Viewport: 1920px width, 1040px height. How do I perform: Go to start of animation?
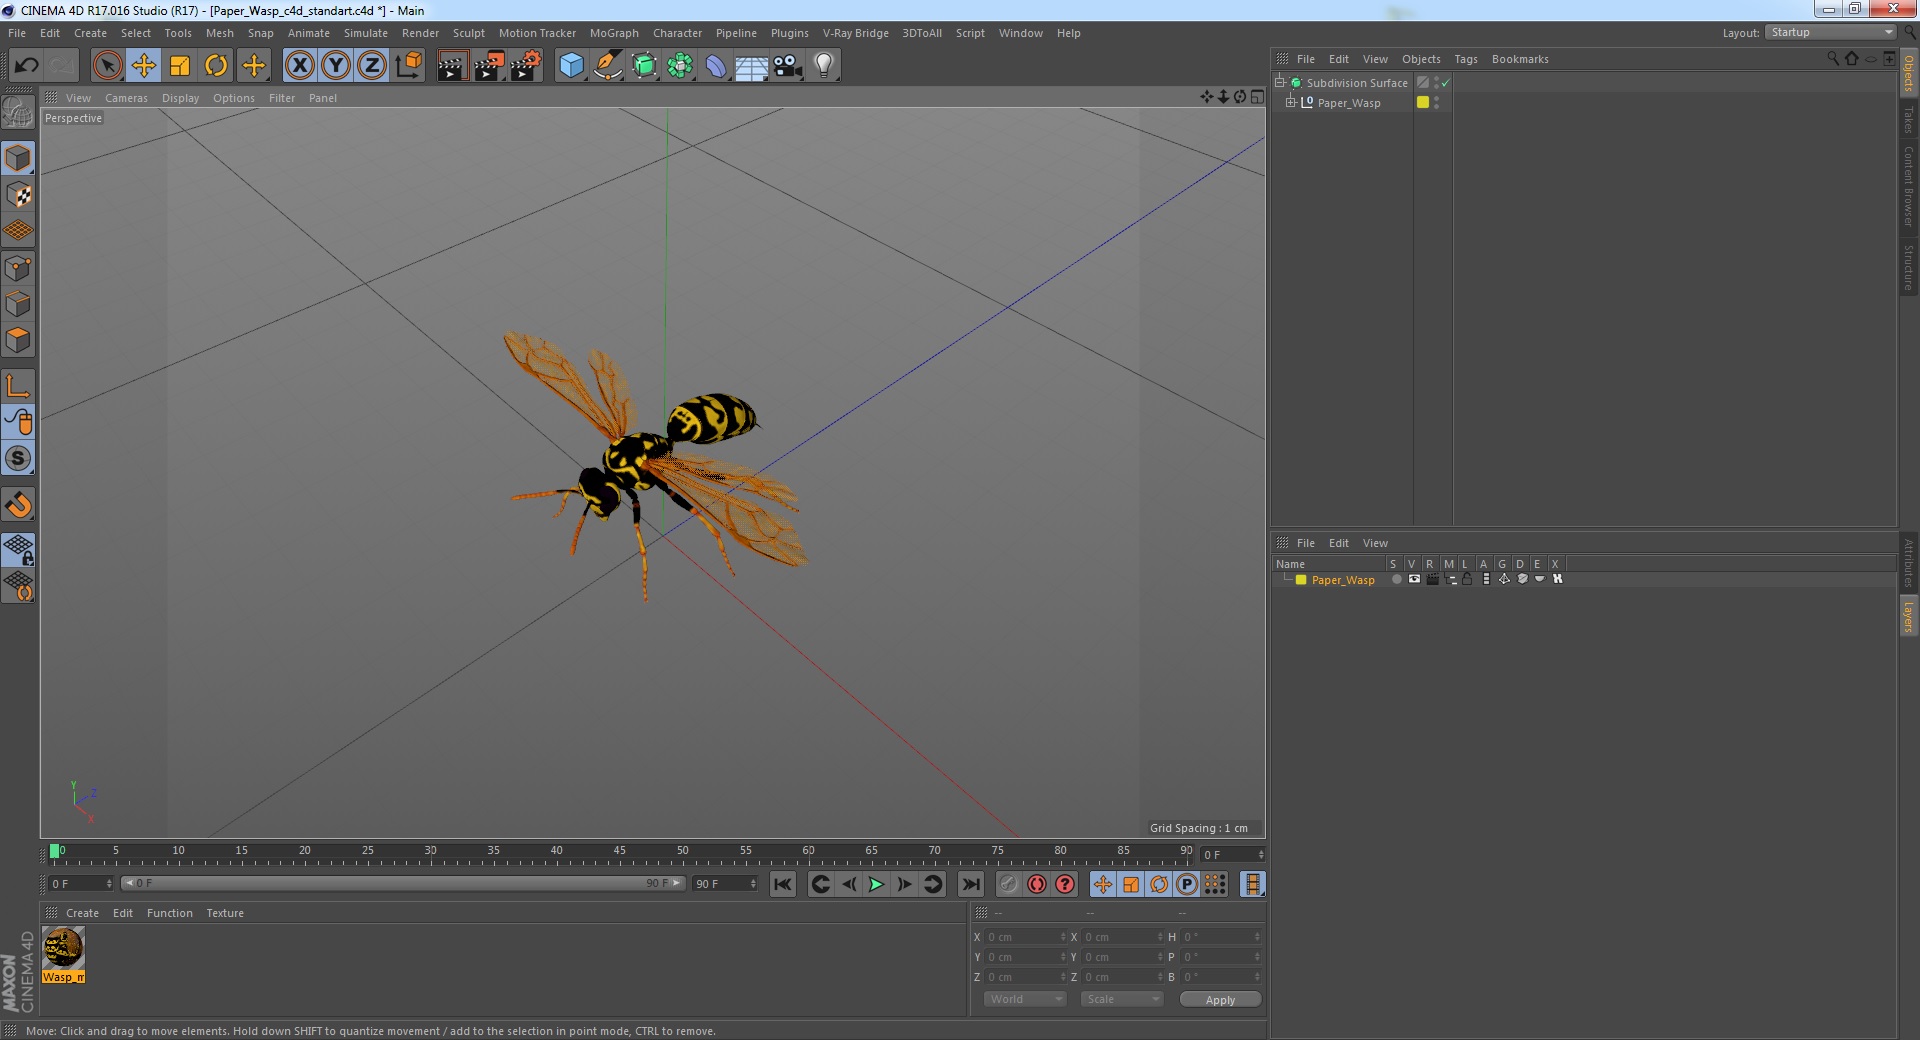click(x=783, y=884)
